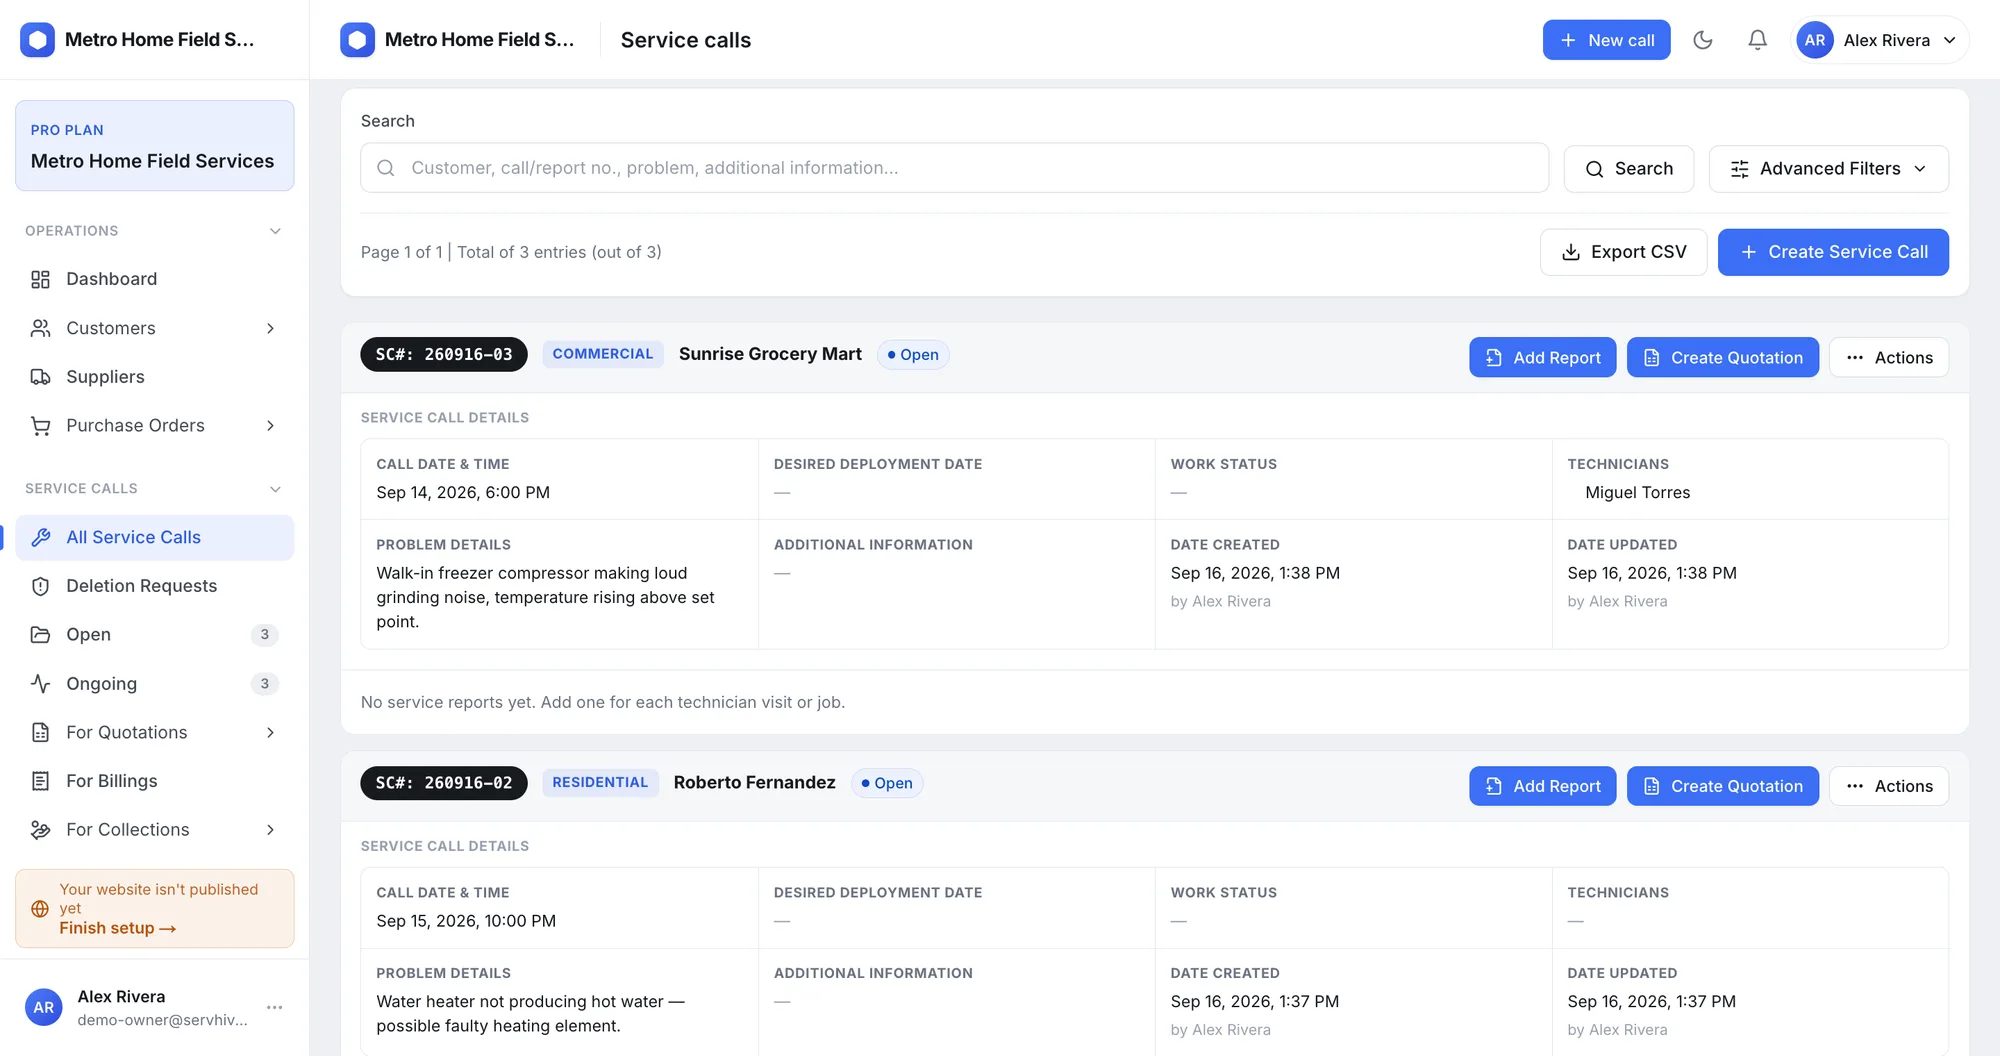Toggle dark mode moon icon
This screenshot has height=1056, width=2000.
1703,40
